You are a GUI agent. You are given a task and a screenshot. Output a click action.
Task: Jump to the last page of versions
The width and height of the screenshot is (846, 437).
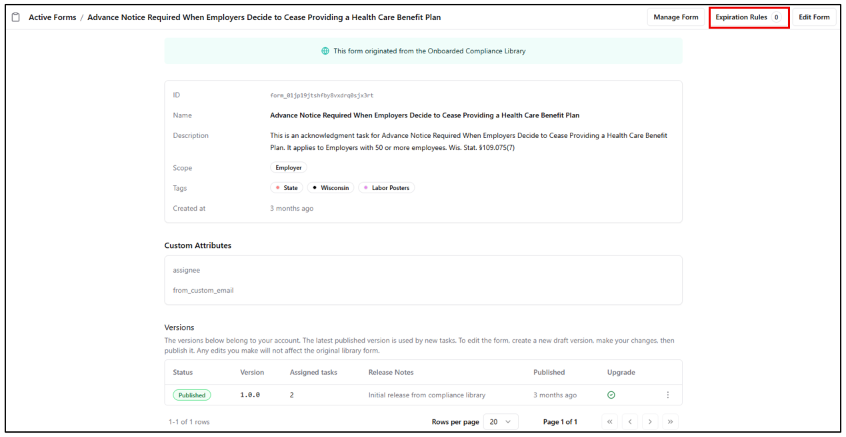click(x=670, y=422)
